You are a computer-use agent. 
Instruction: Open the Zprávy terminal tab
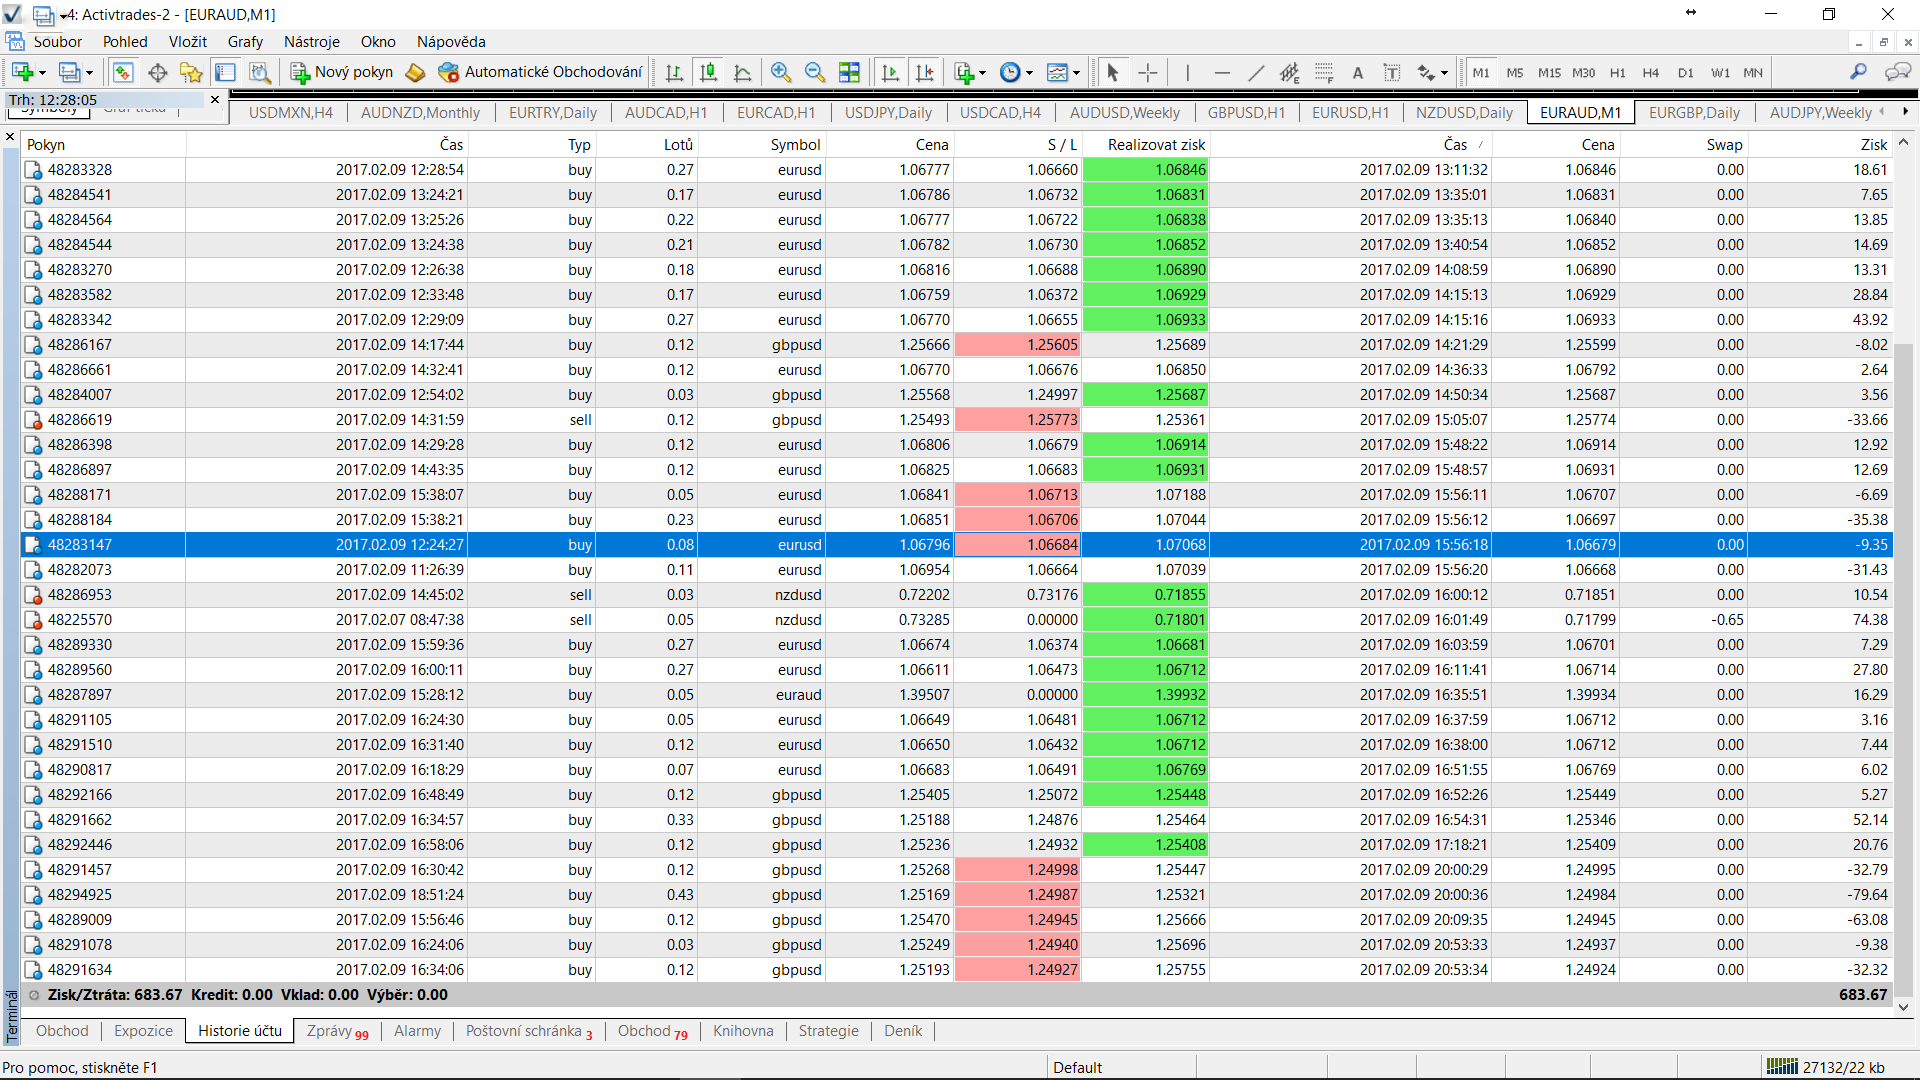(337, 1031)
